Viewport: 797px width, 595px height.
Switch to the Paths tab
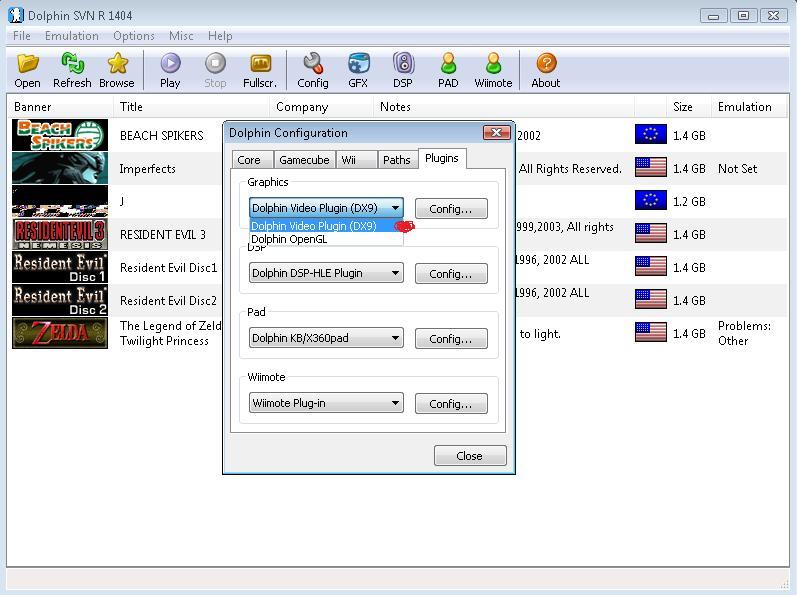pos(397,160)
